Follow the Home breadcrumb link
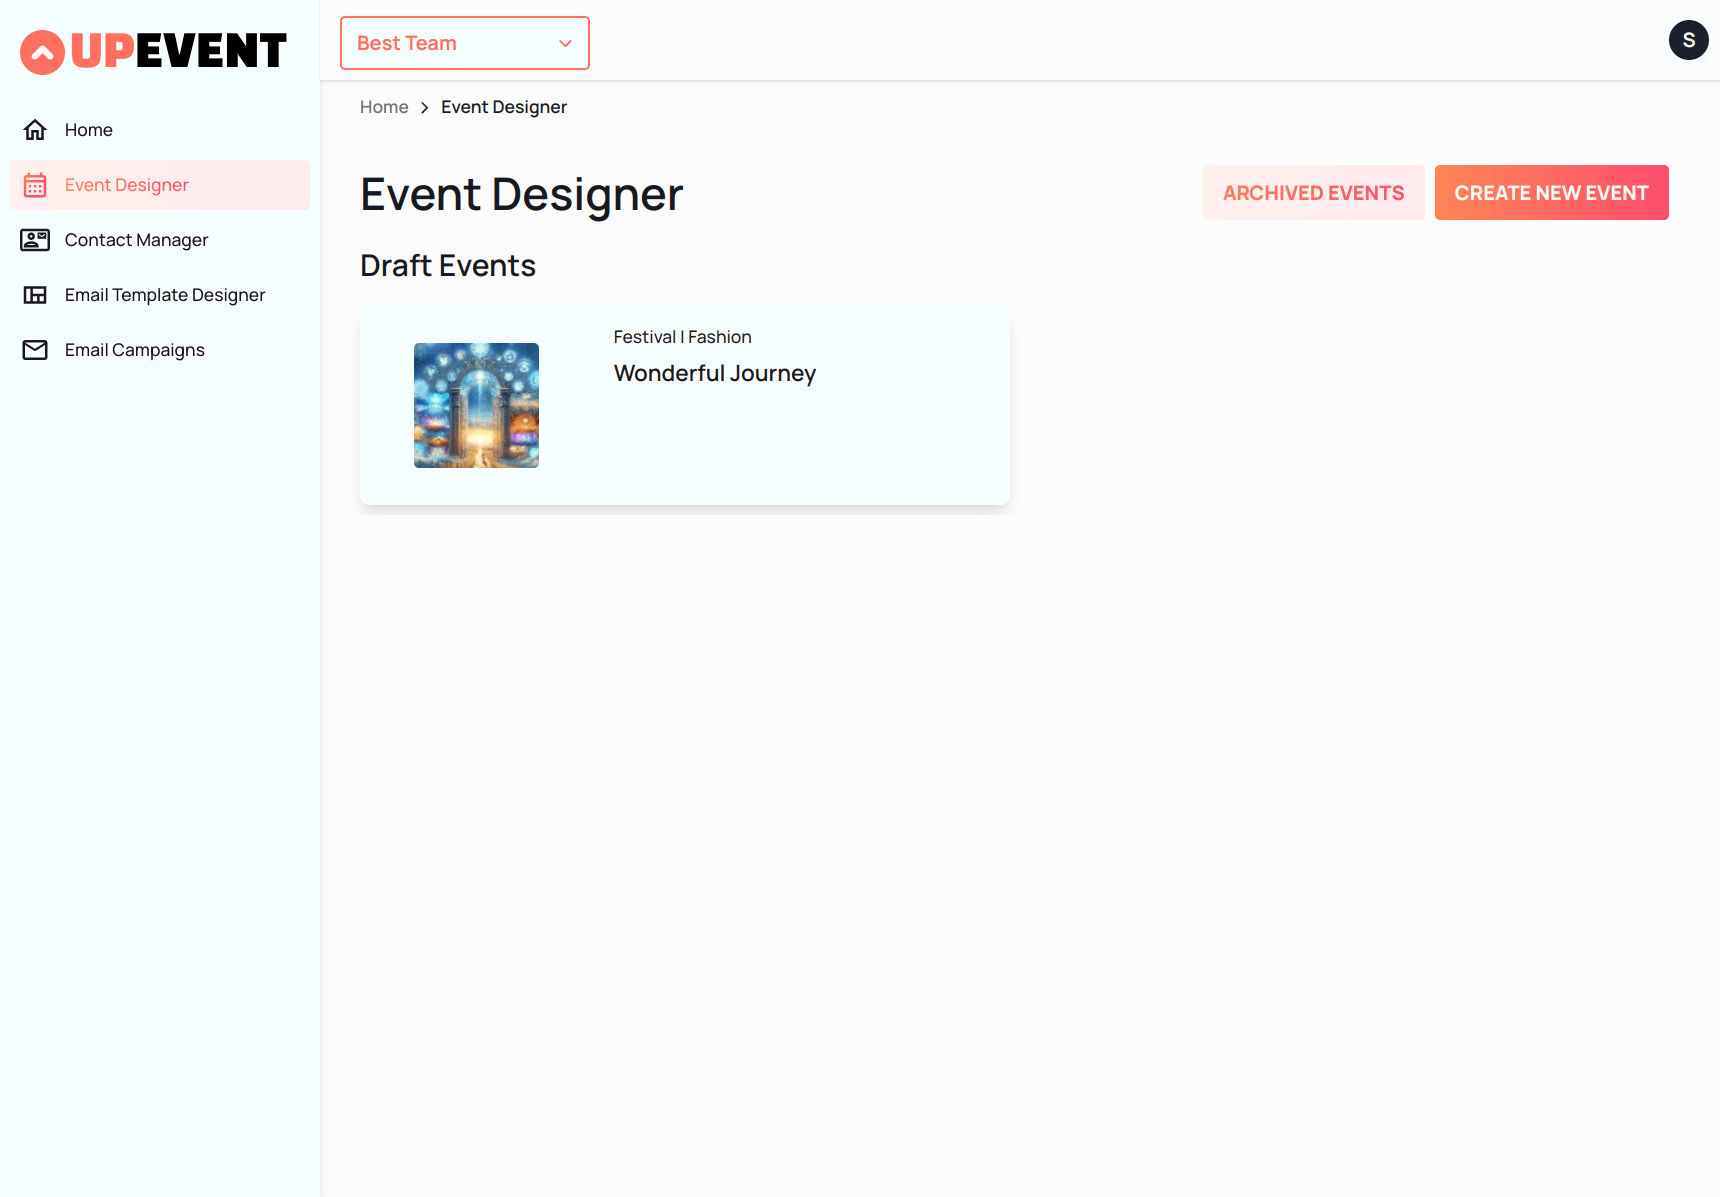This screenshot has height=1197, width=1720. click(384, 107)
